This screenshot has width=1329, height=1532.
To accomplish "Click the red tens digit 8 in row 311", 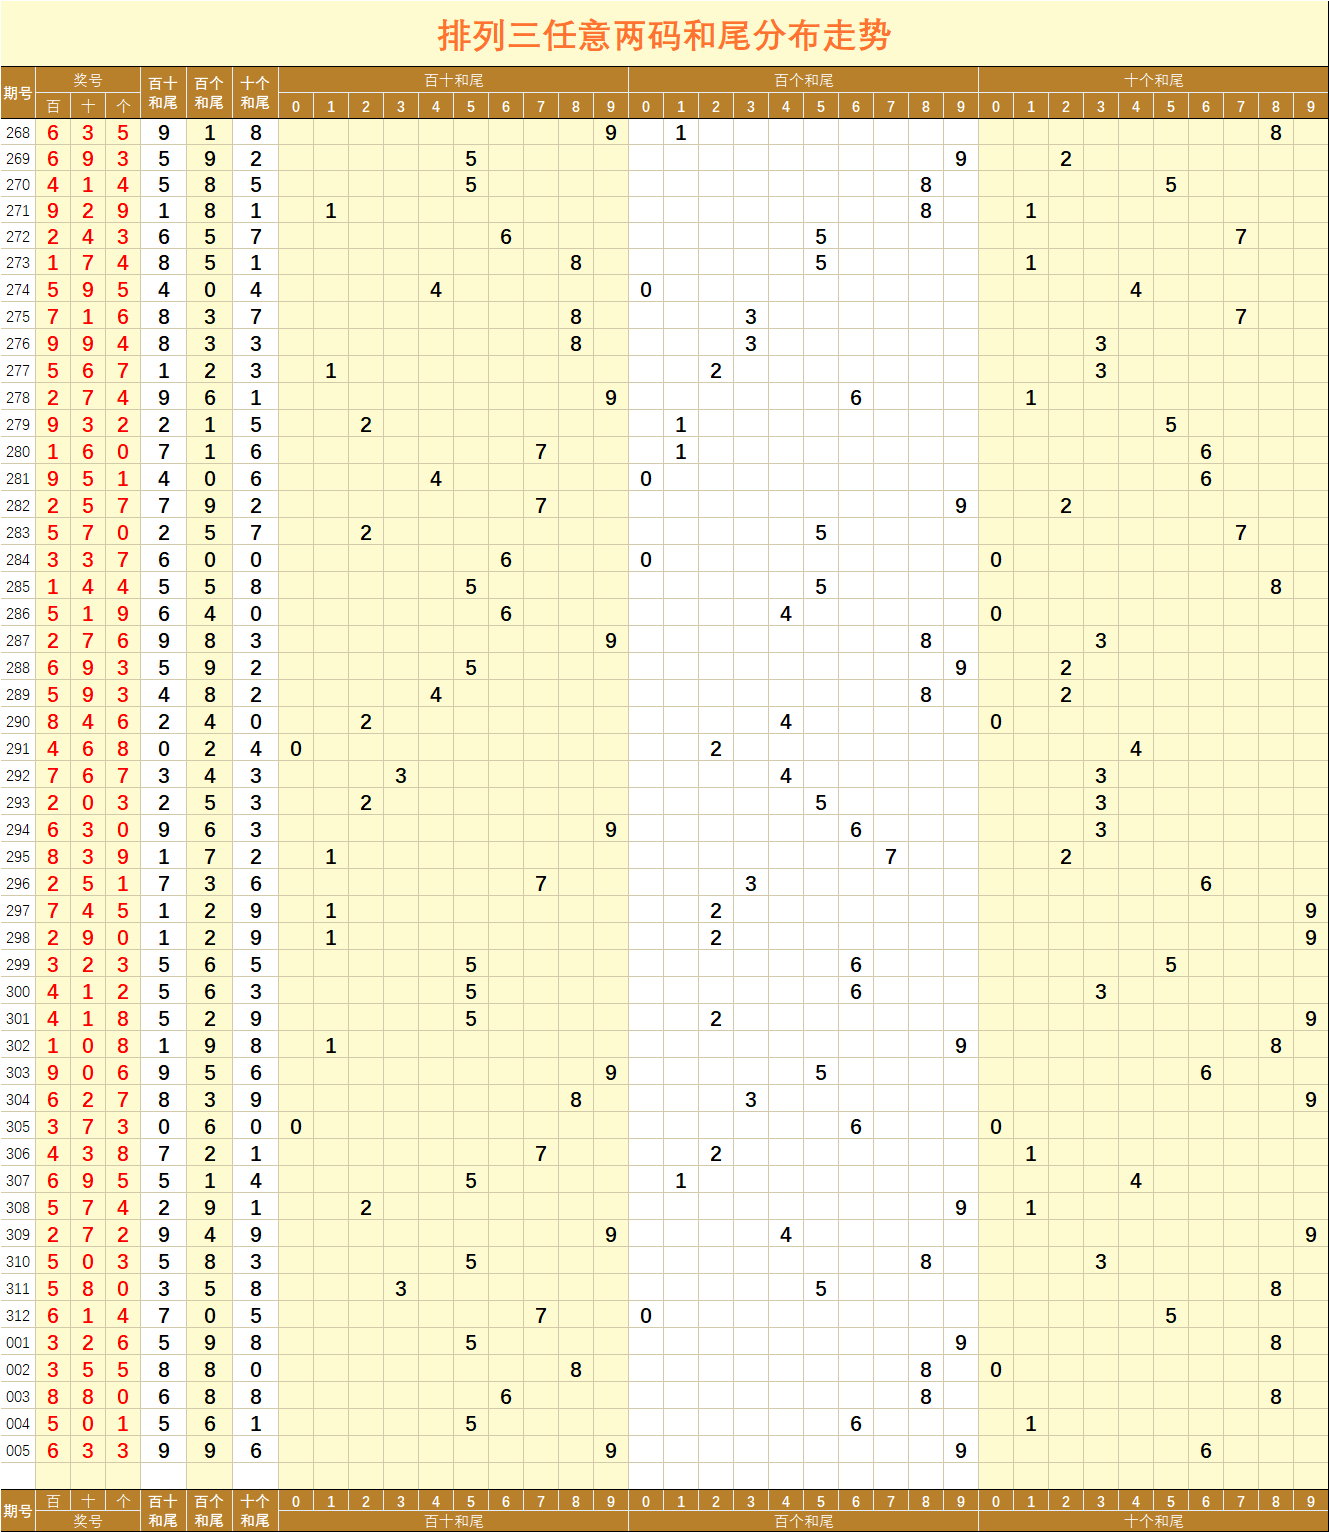I will coord(88,1289).
